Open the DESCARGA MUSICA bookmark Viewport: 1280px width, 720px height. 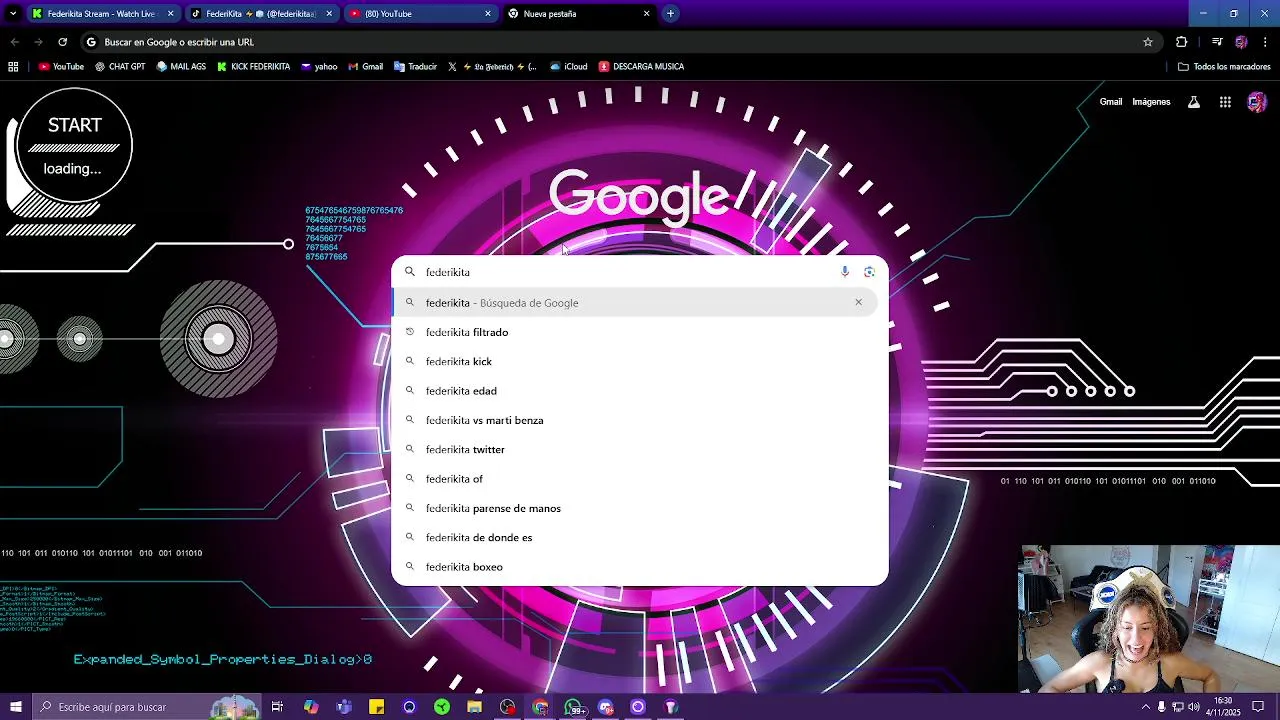(x=641, y=67)
